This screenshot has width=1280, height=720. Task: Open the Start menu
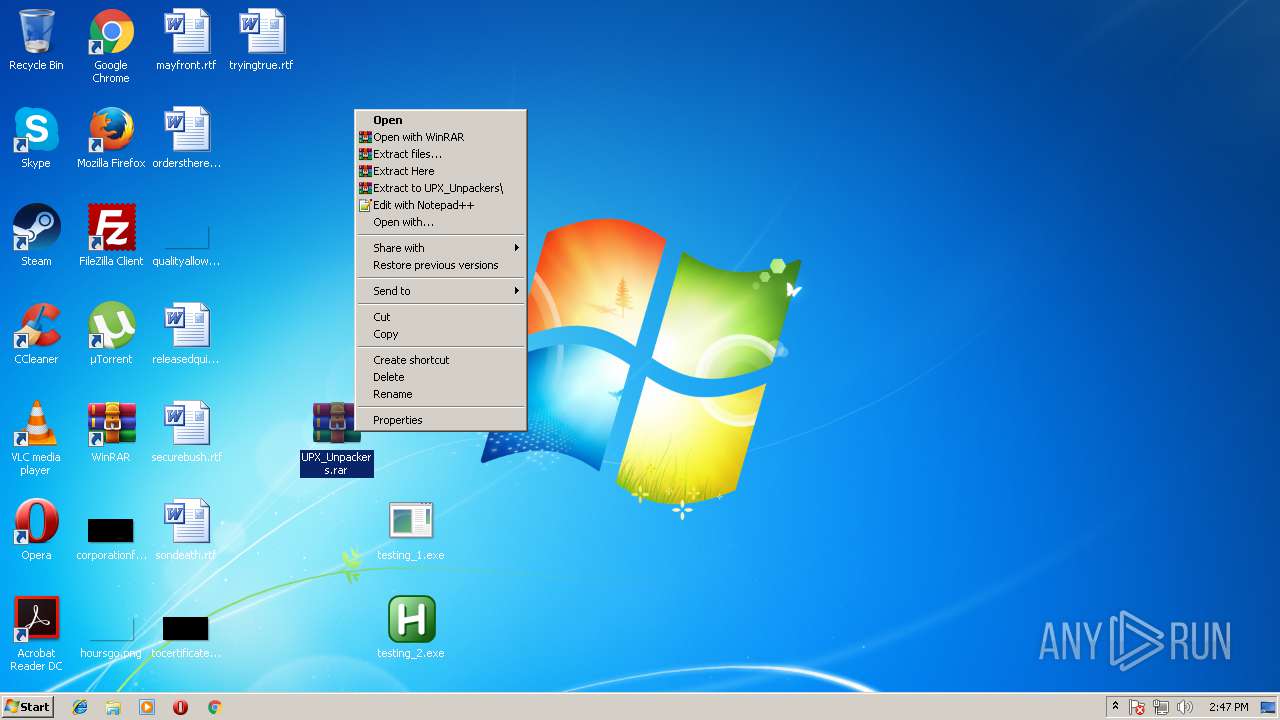28,707
